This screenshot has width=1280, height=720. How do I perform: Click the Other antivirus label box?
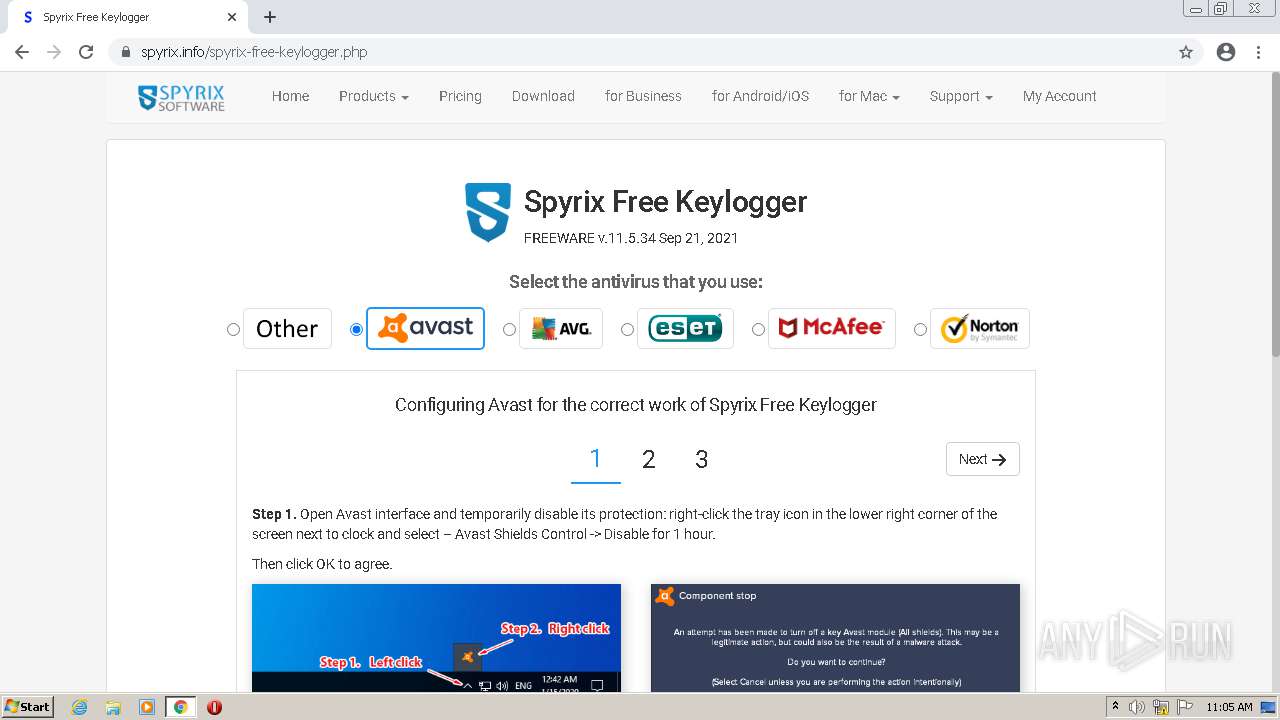[287, 328]
